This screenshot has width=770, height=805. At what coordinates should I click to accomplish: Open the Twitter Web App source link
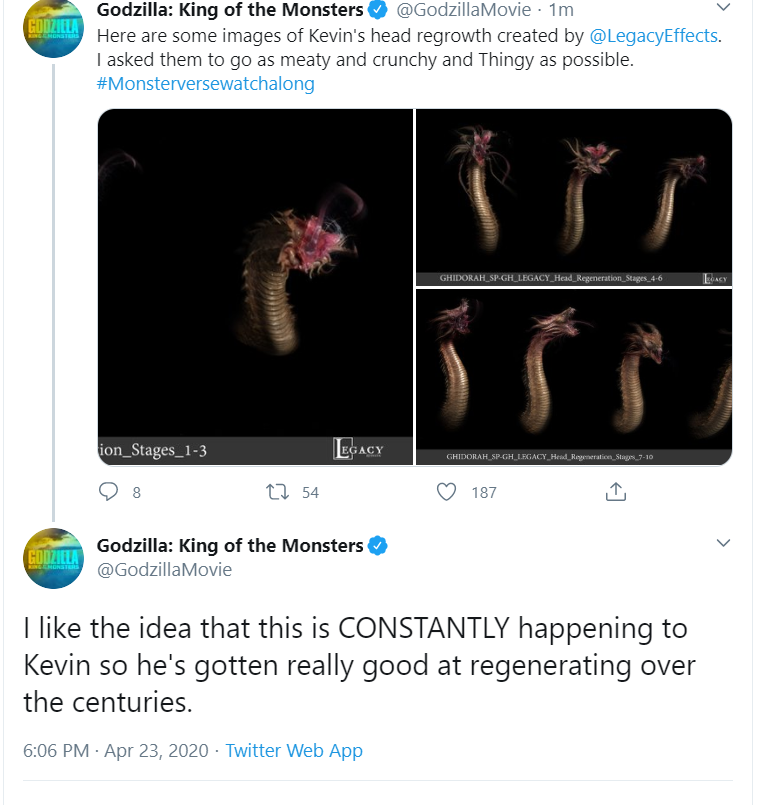point(294,751)
